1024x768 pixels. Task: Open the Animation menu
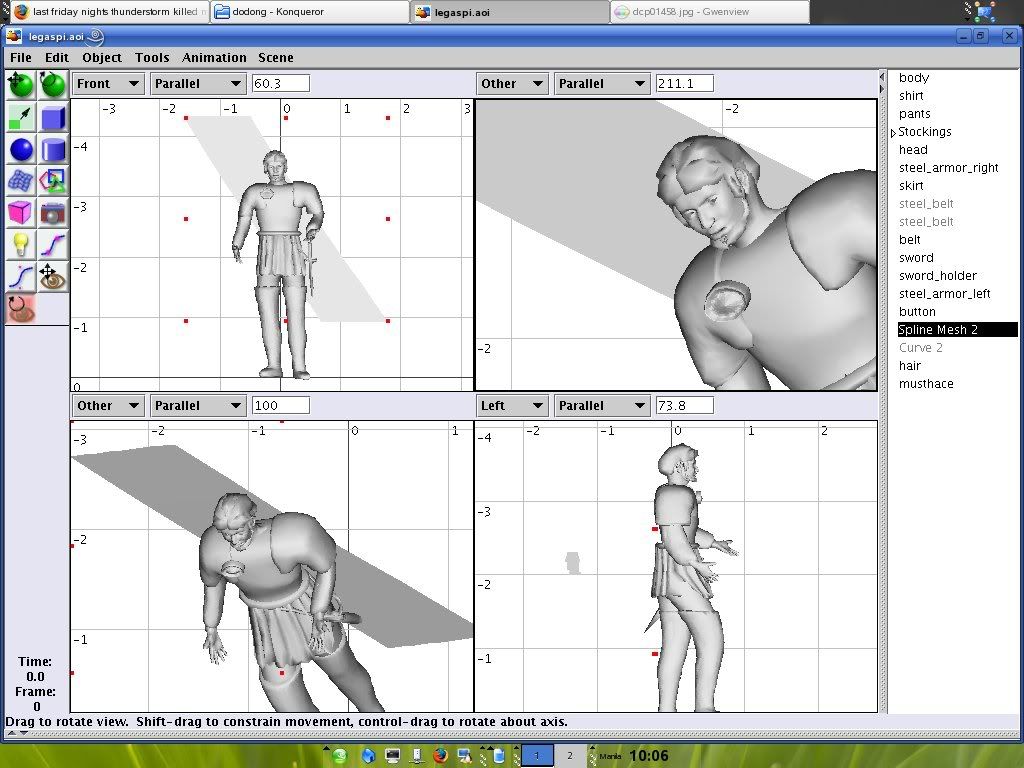click(214, 58)
